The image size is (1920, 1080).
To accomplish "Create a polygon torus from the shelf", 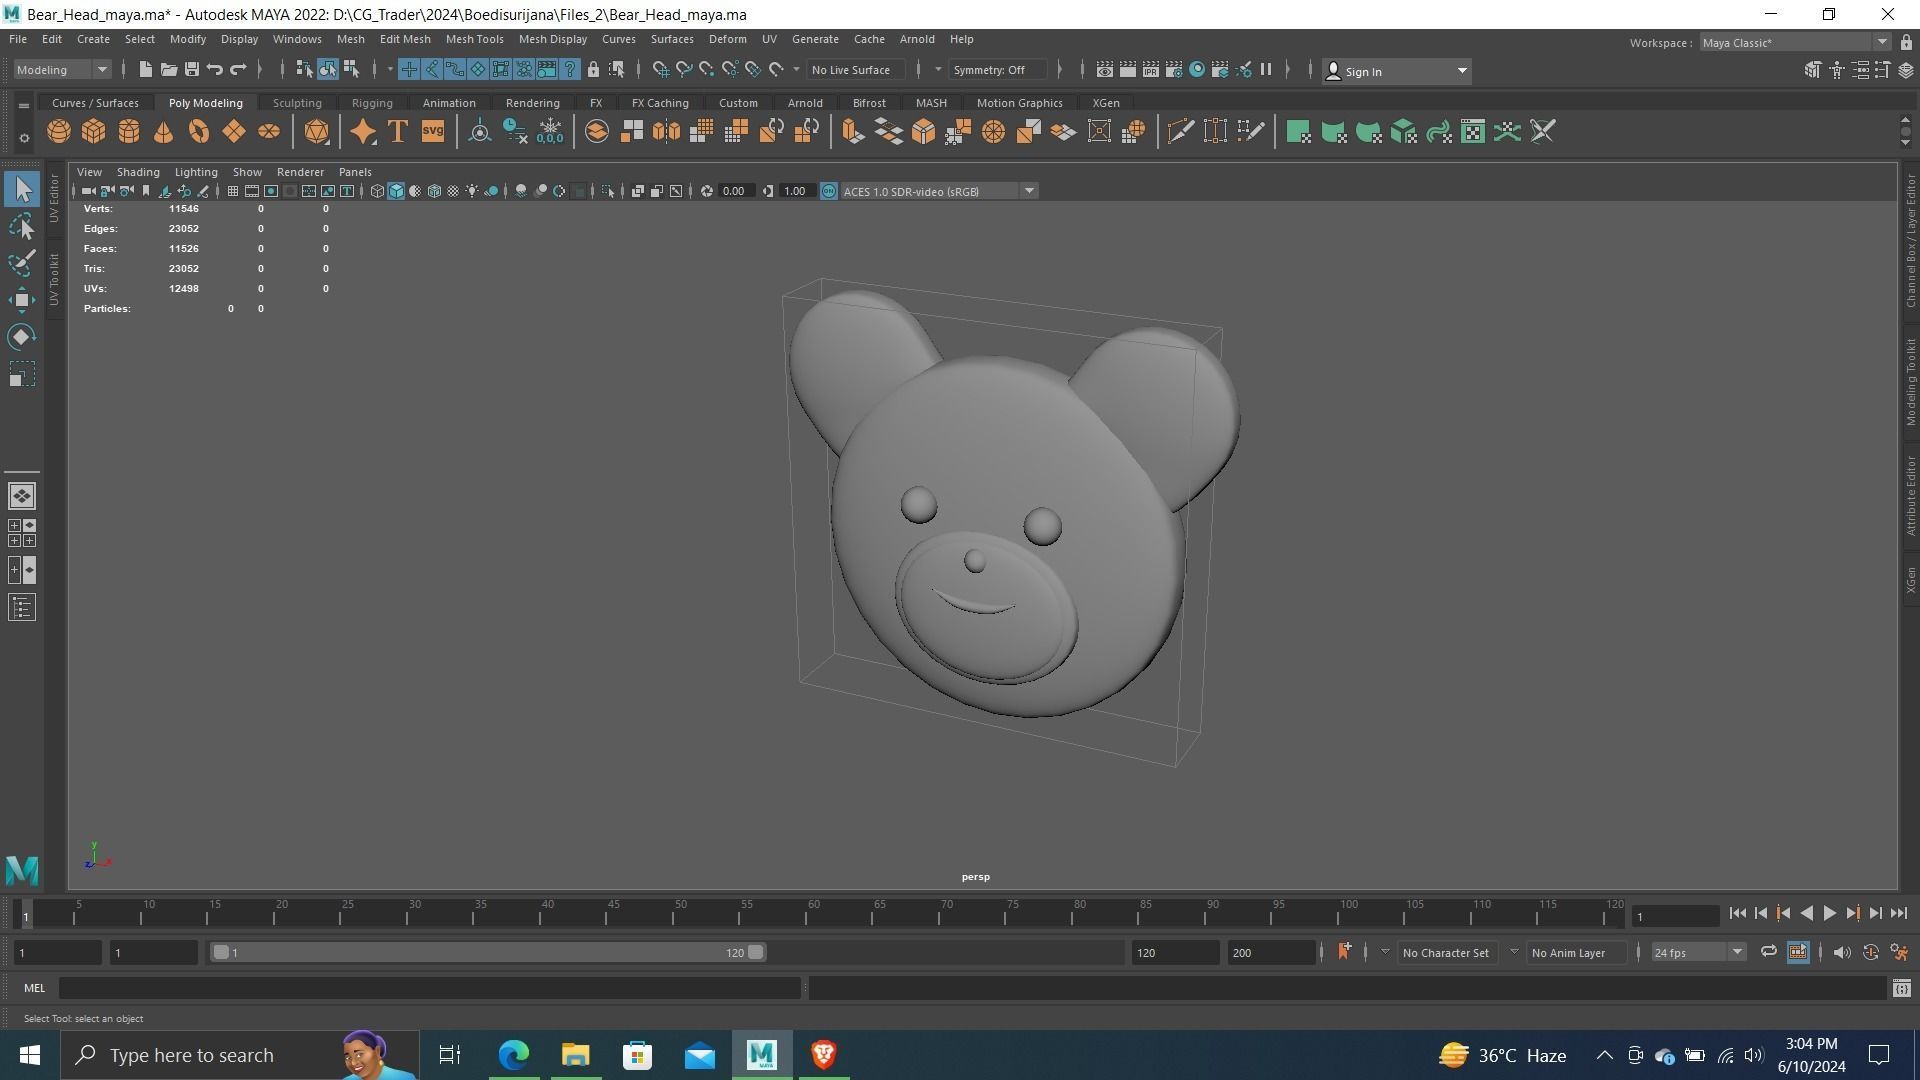I will point(199,131).
